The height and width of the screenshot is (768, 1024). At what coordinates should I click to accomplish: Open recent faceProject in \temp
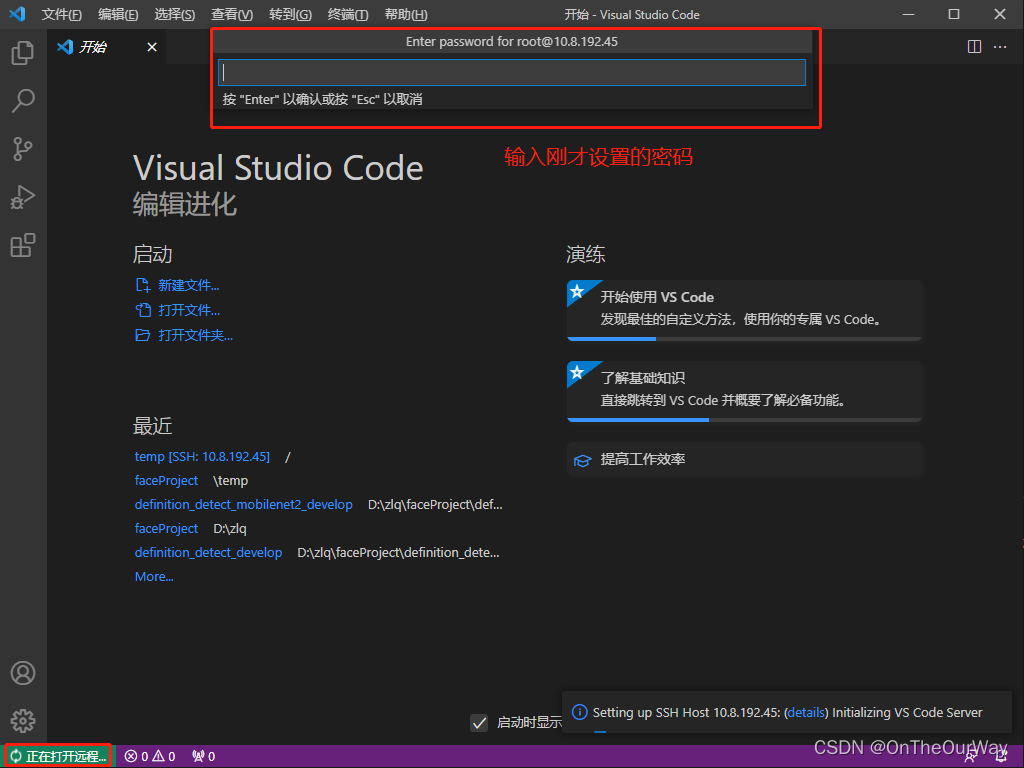(x=166, y=481)
